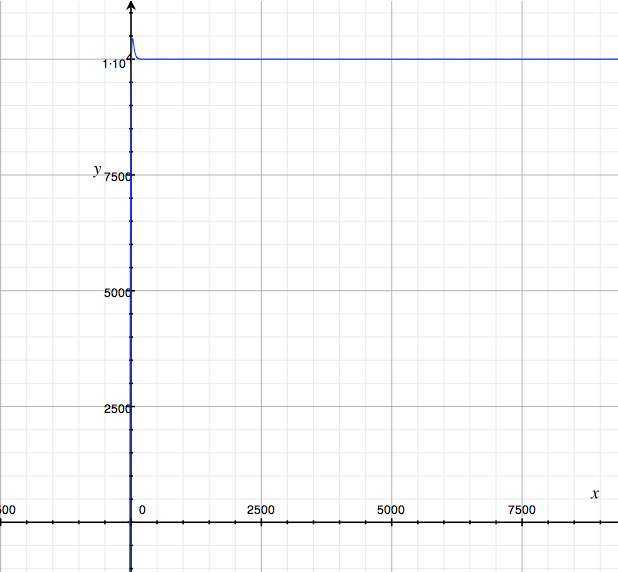Click the partial 500 label at left edge

(7, 510)
